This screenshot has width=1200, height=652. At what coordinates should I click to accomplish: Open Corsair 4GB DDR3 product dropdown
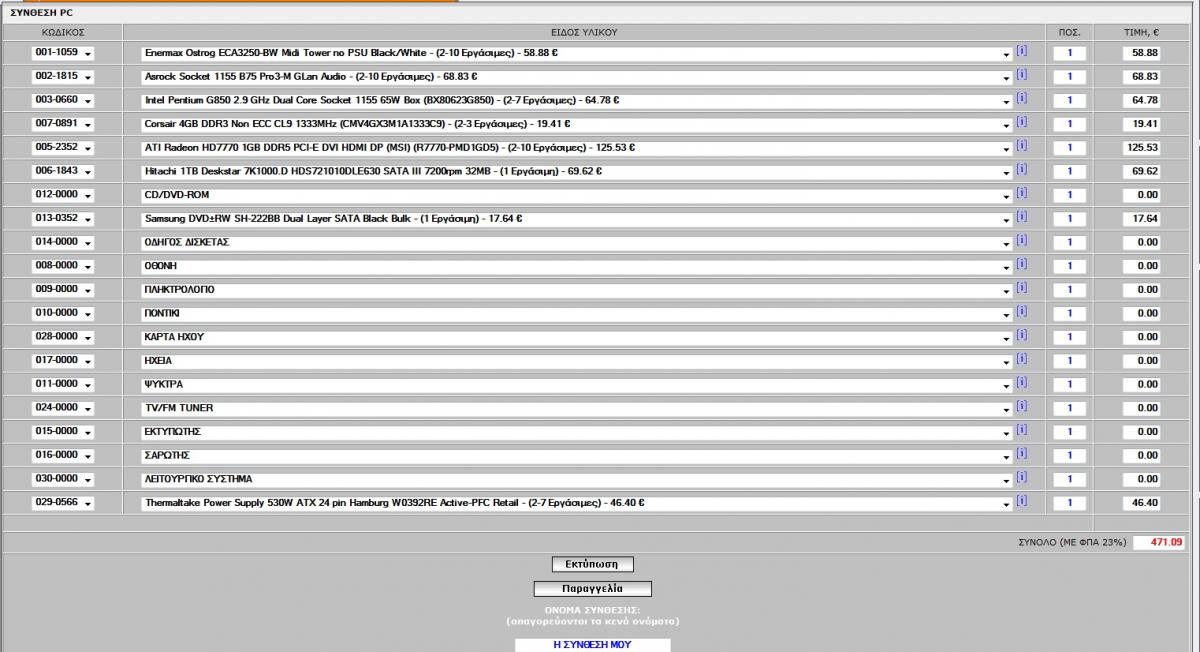point(576,124)
